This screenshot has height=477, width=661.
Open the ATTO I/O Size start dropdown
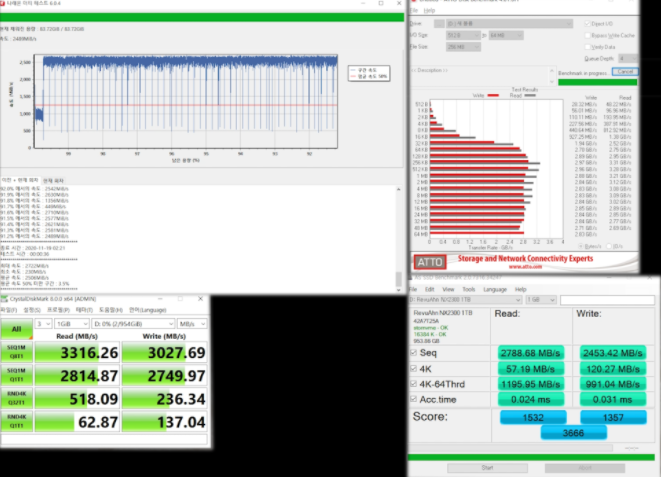point(463,35)
